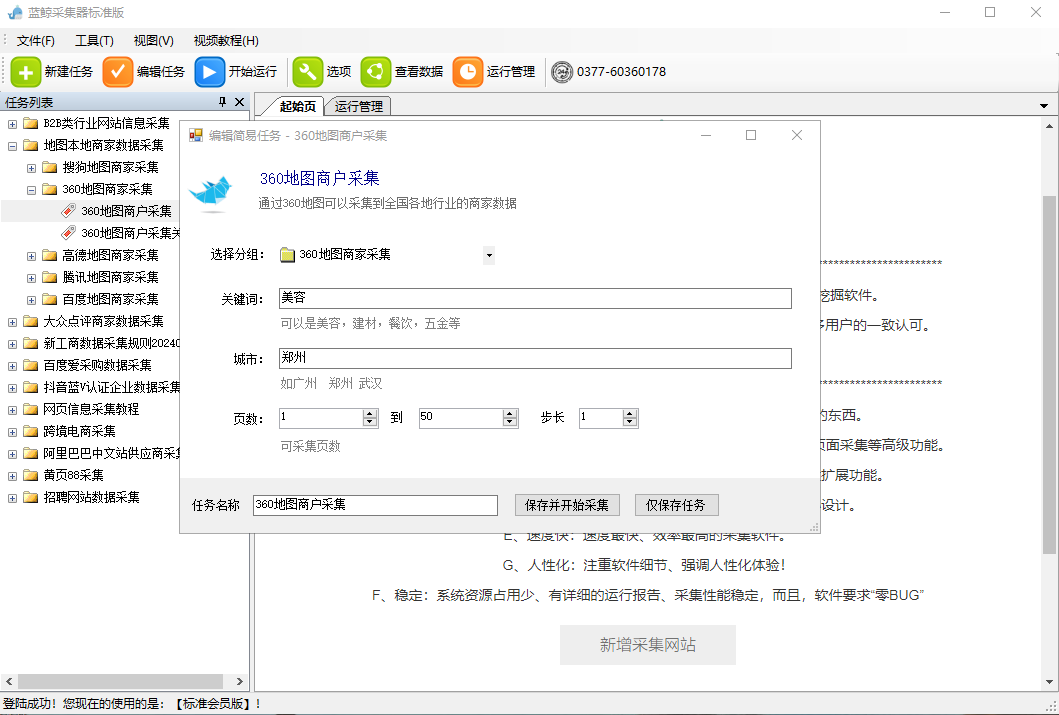Expand the 高德地图商家采集 node

[x=31, y=256]
